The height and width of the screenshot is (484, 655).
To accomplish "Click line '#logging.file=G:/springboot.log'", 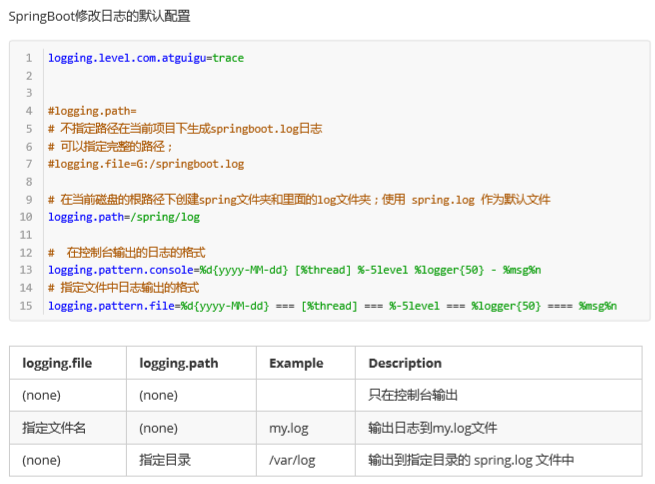I will (x=146, y=164).
